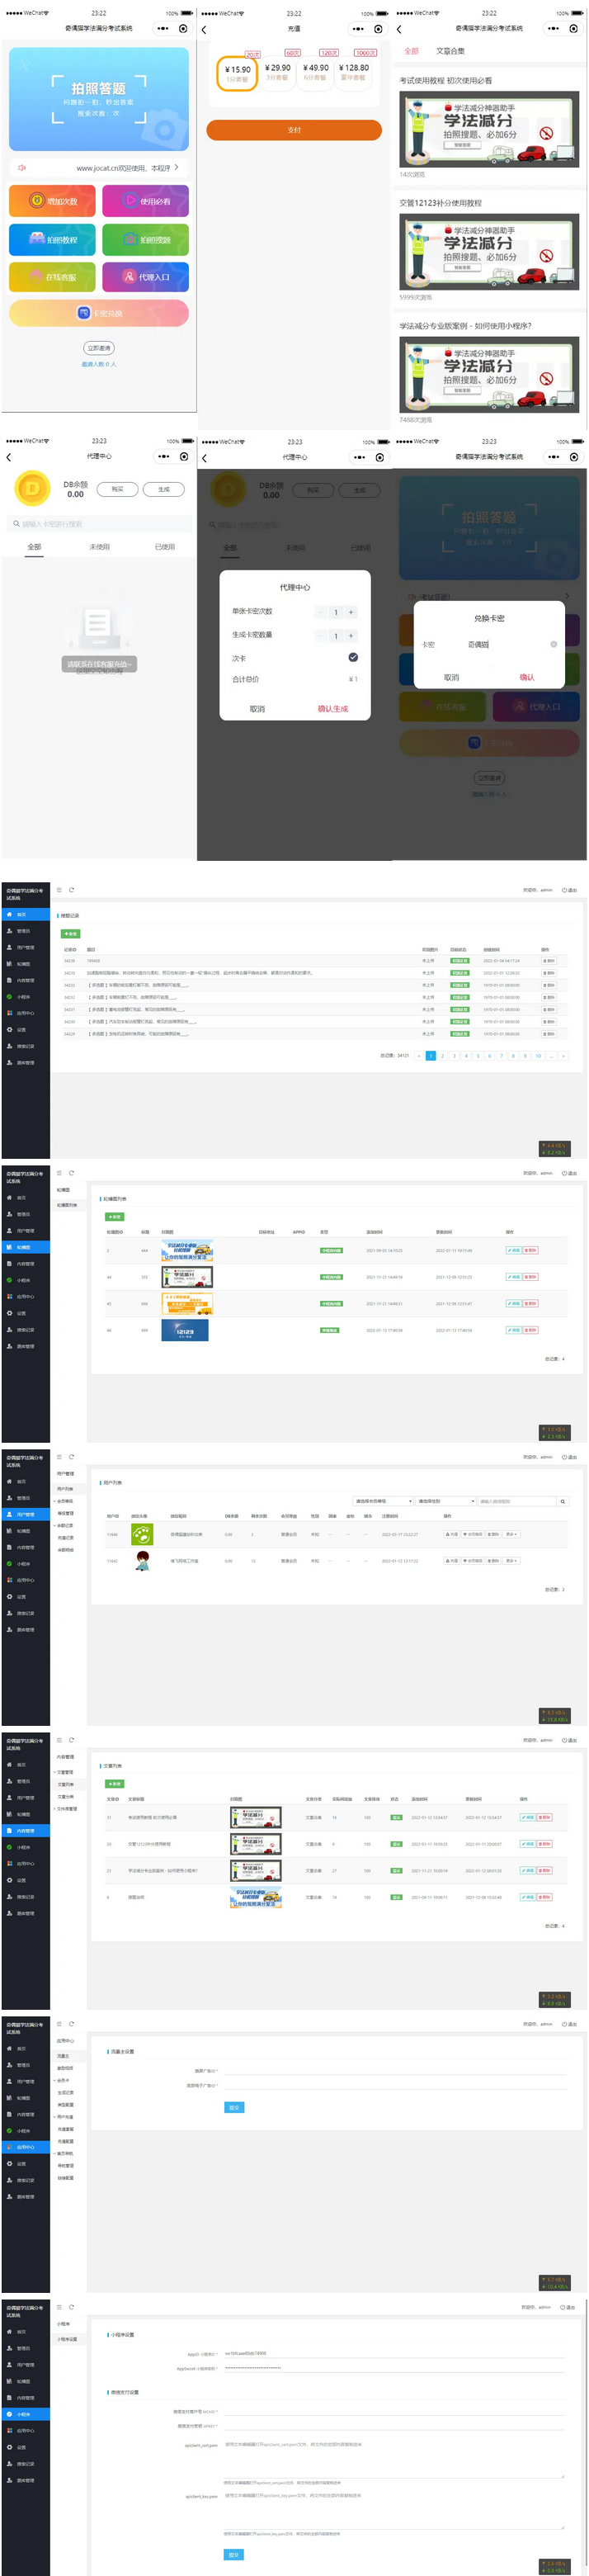Open the 卡密兑换 redemption bar
The image size is (589, 2576).
(x=99, y=313)
